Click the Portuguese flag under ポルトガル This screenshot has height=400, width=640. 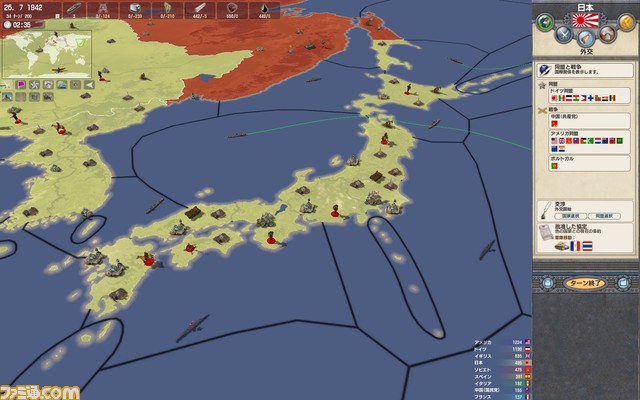[554, 166]
